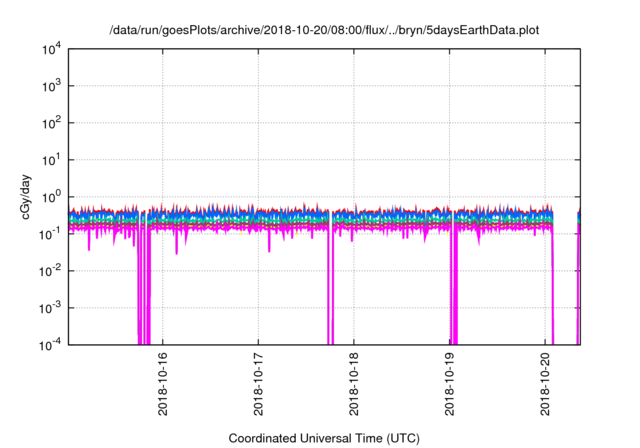Select the 10^0 y-axis label
This screenshot has height=448, width=640.
click(x=52, y=197)
